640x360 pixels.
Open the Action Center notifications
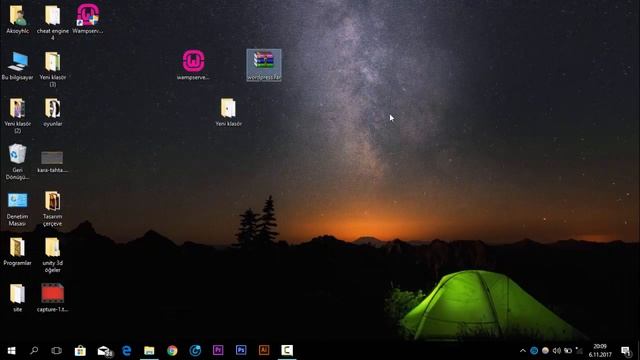coord(625,351)
